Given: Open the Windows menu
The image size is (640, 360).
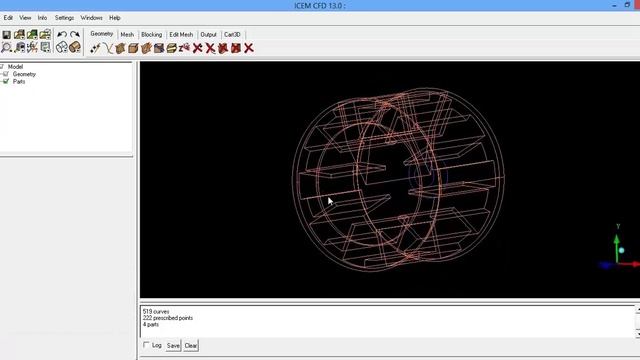Looking at the screenshot, I should (91, 18).
